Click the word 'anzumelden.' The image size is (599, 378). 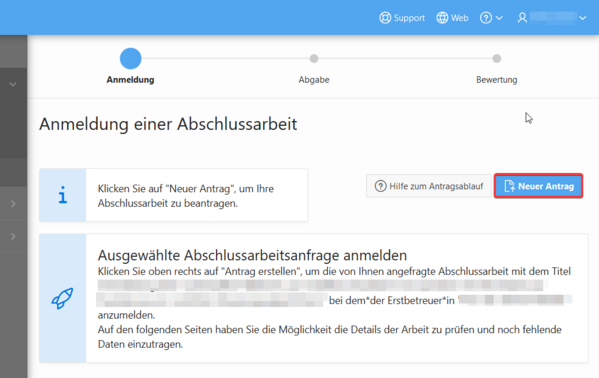(126, 315)
